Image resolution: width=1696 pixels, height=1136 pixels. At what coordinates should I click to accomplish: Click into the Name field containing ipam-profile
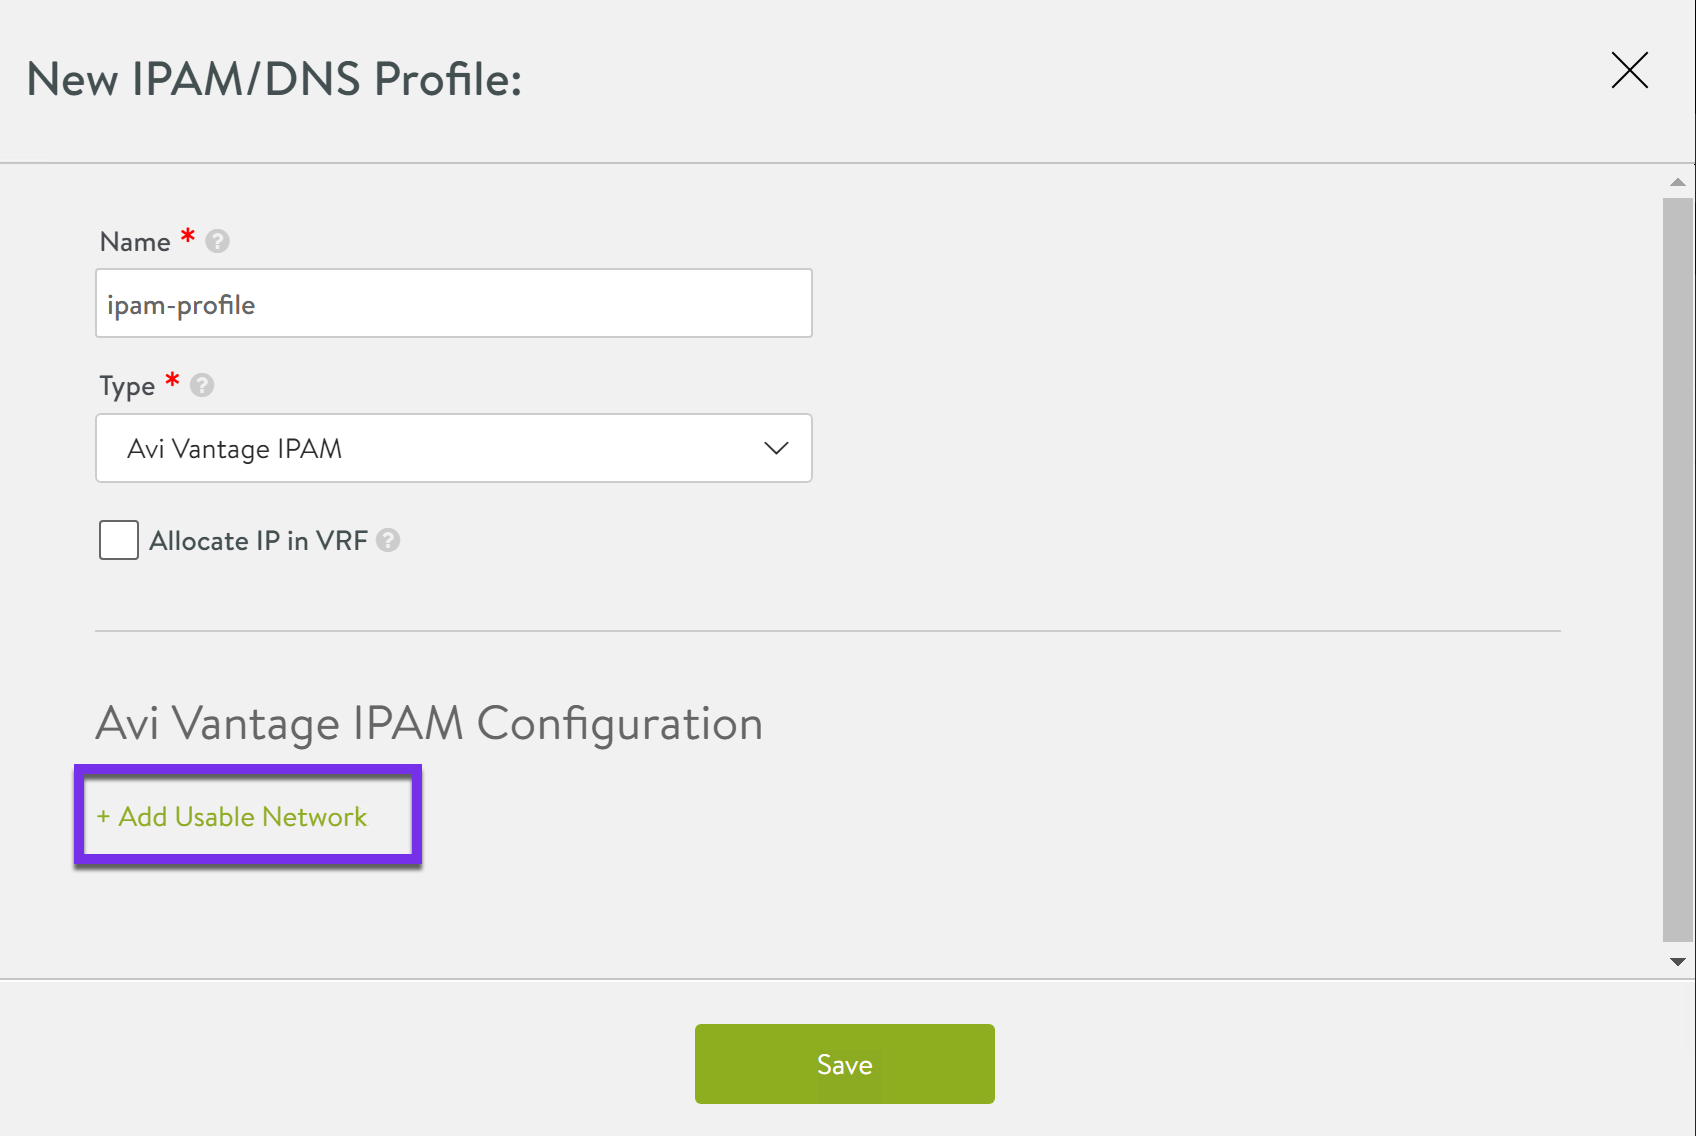[453, 304]
